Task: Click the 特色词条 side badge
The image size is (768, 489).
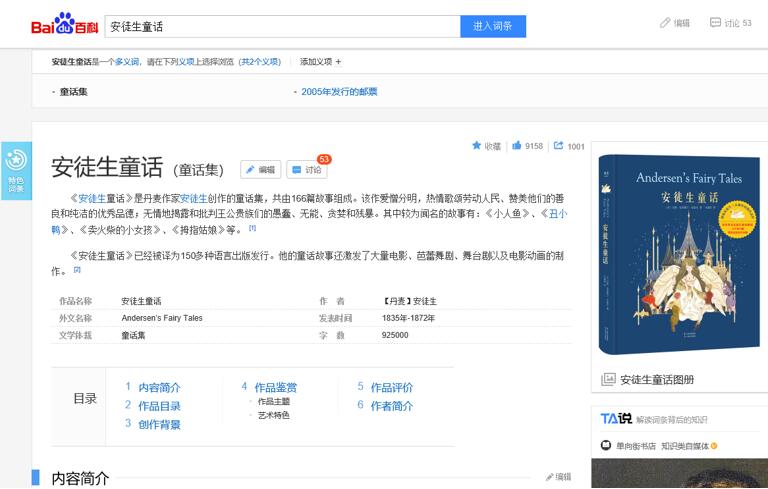Action: [16, 171]
